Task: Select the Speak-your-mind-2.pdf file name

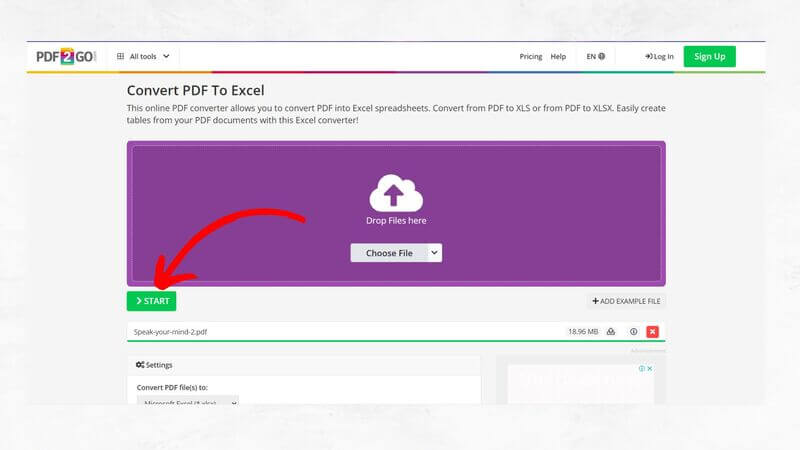Action: point(170,332)
